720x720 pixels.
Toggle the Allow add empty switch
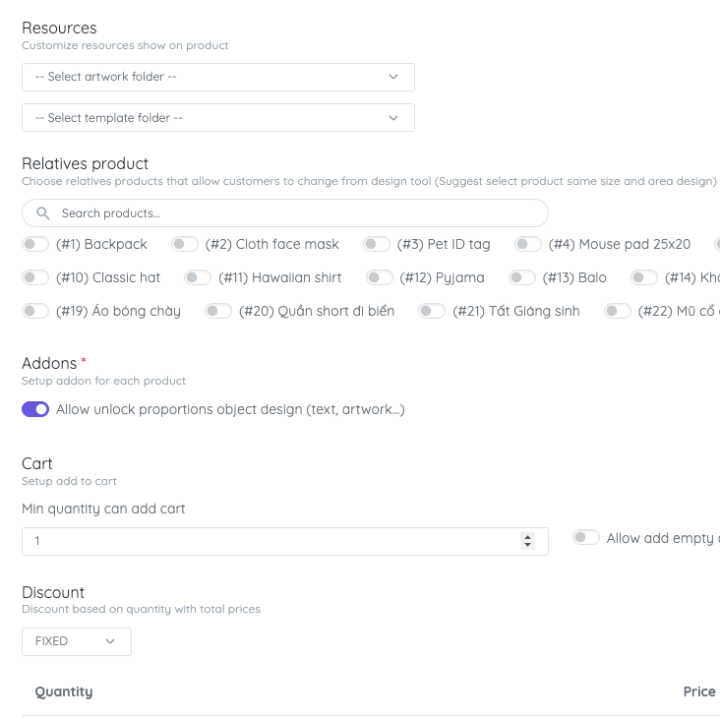point(586,538)
